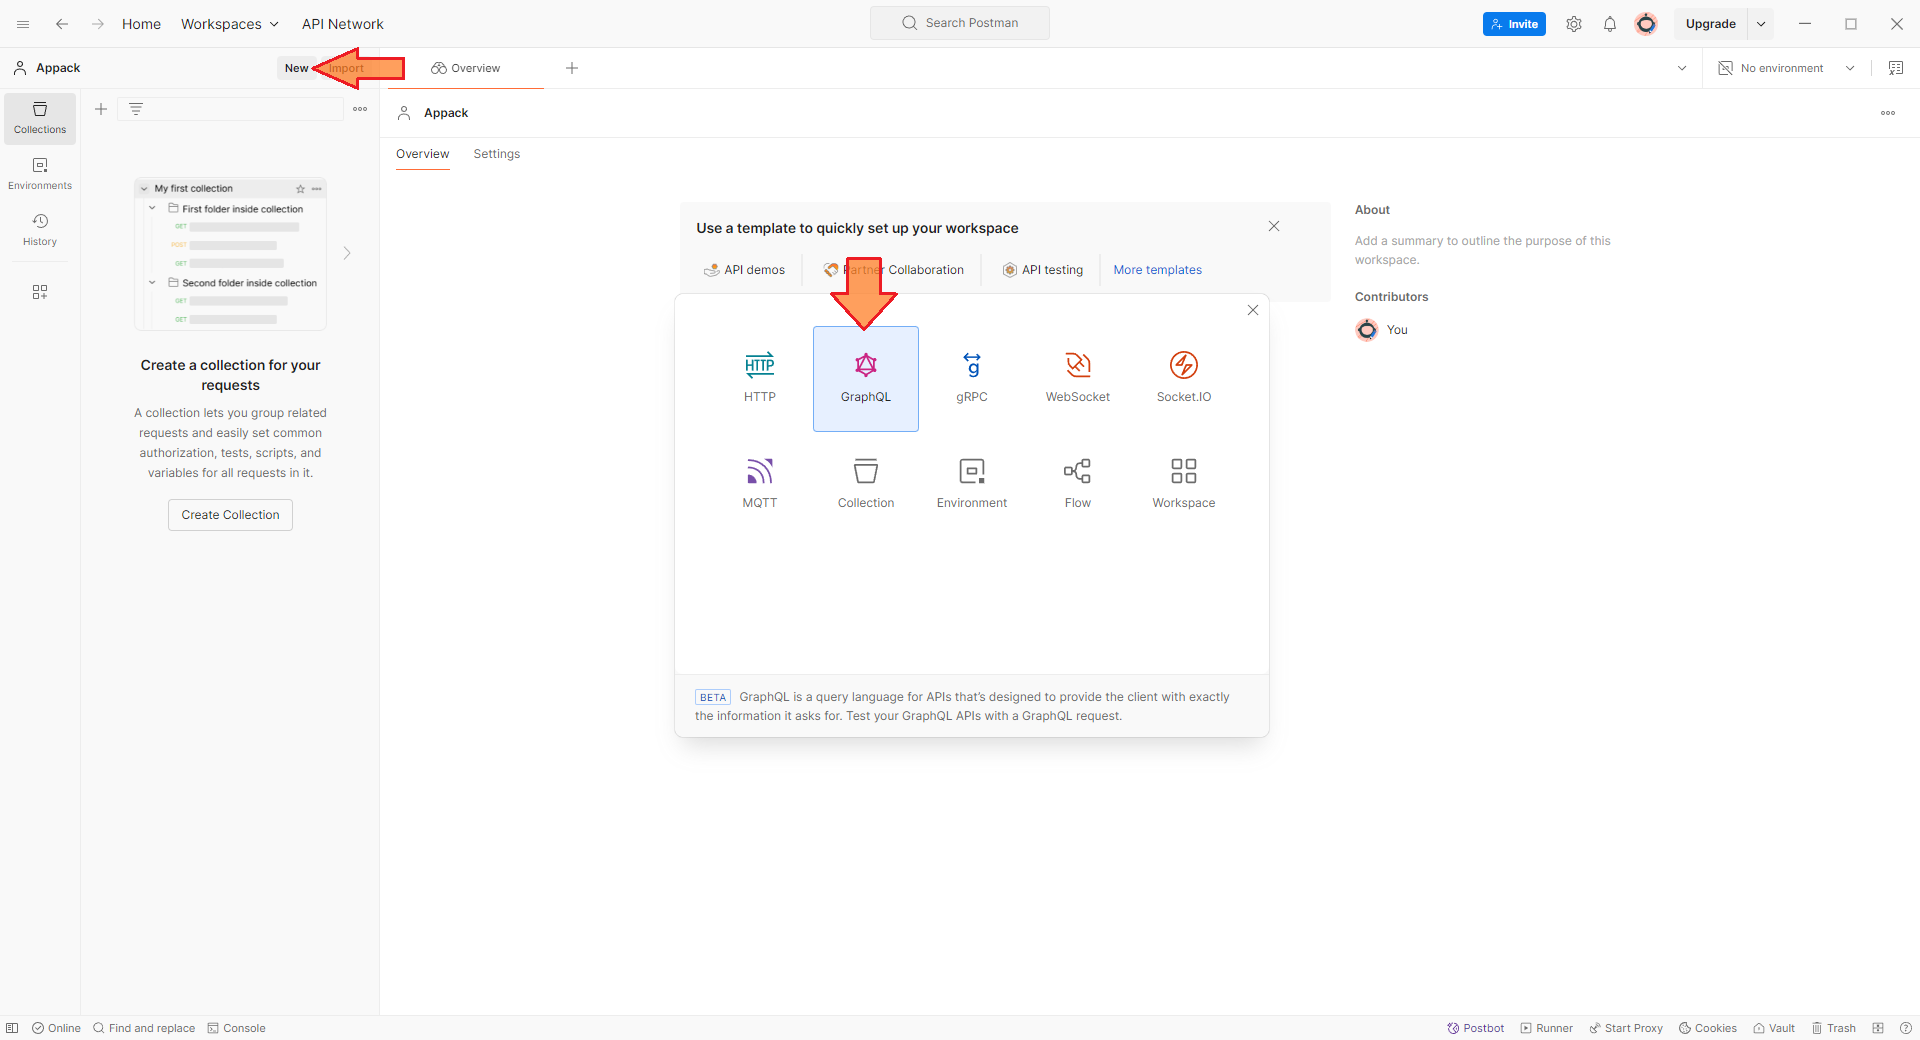1920x1040 pixels.
Task: Open the Console
Action: (236, 1028)
